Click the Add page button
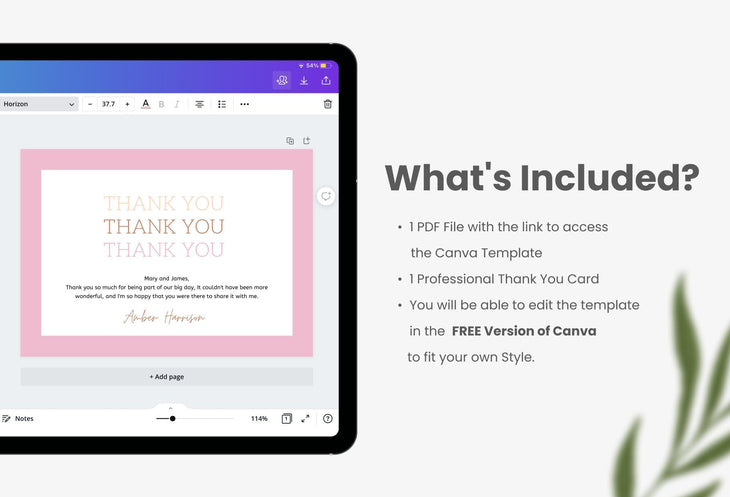This screenshot has height=497, width=730. point(166,377)
